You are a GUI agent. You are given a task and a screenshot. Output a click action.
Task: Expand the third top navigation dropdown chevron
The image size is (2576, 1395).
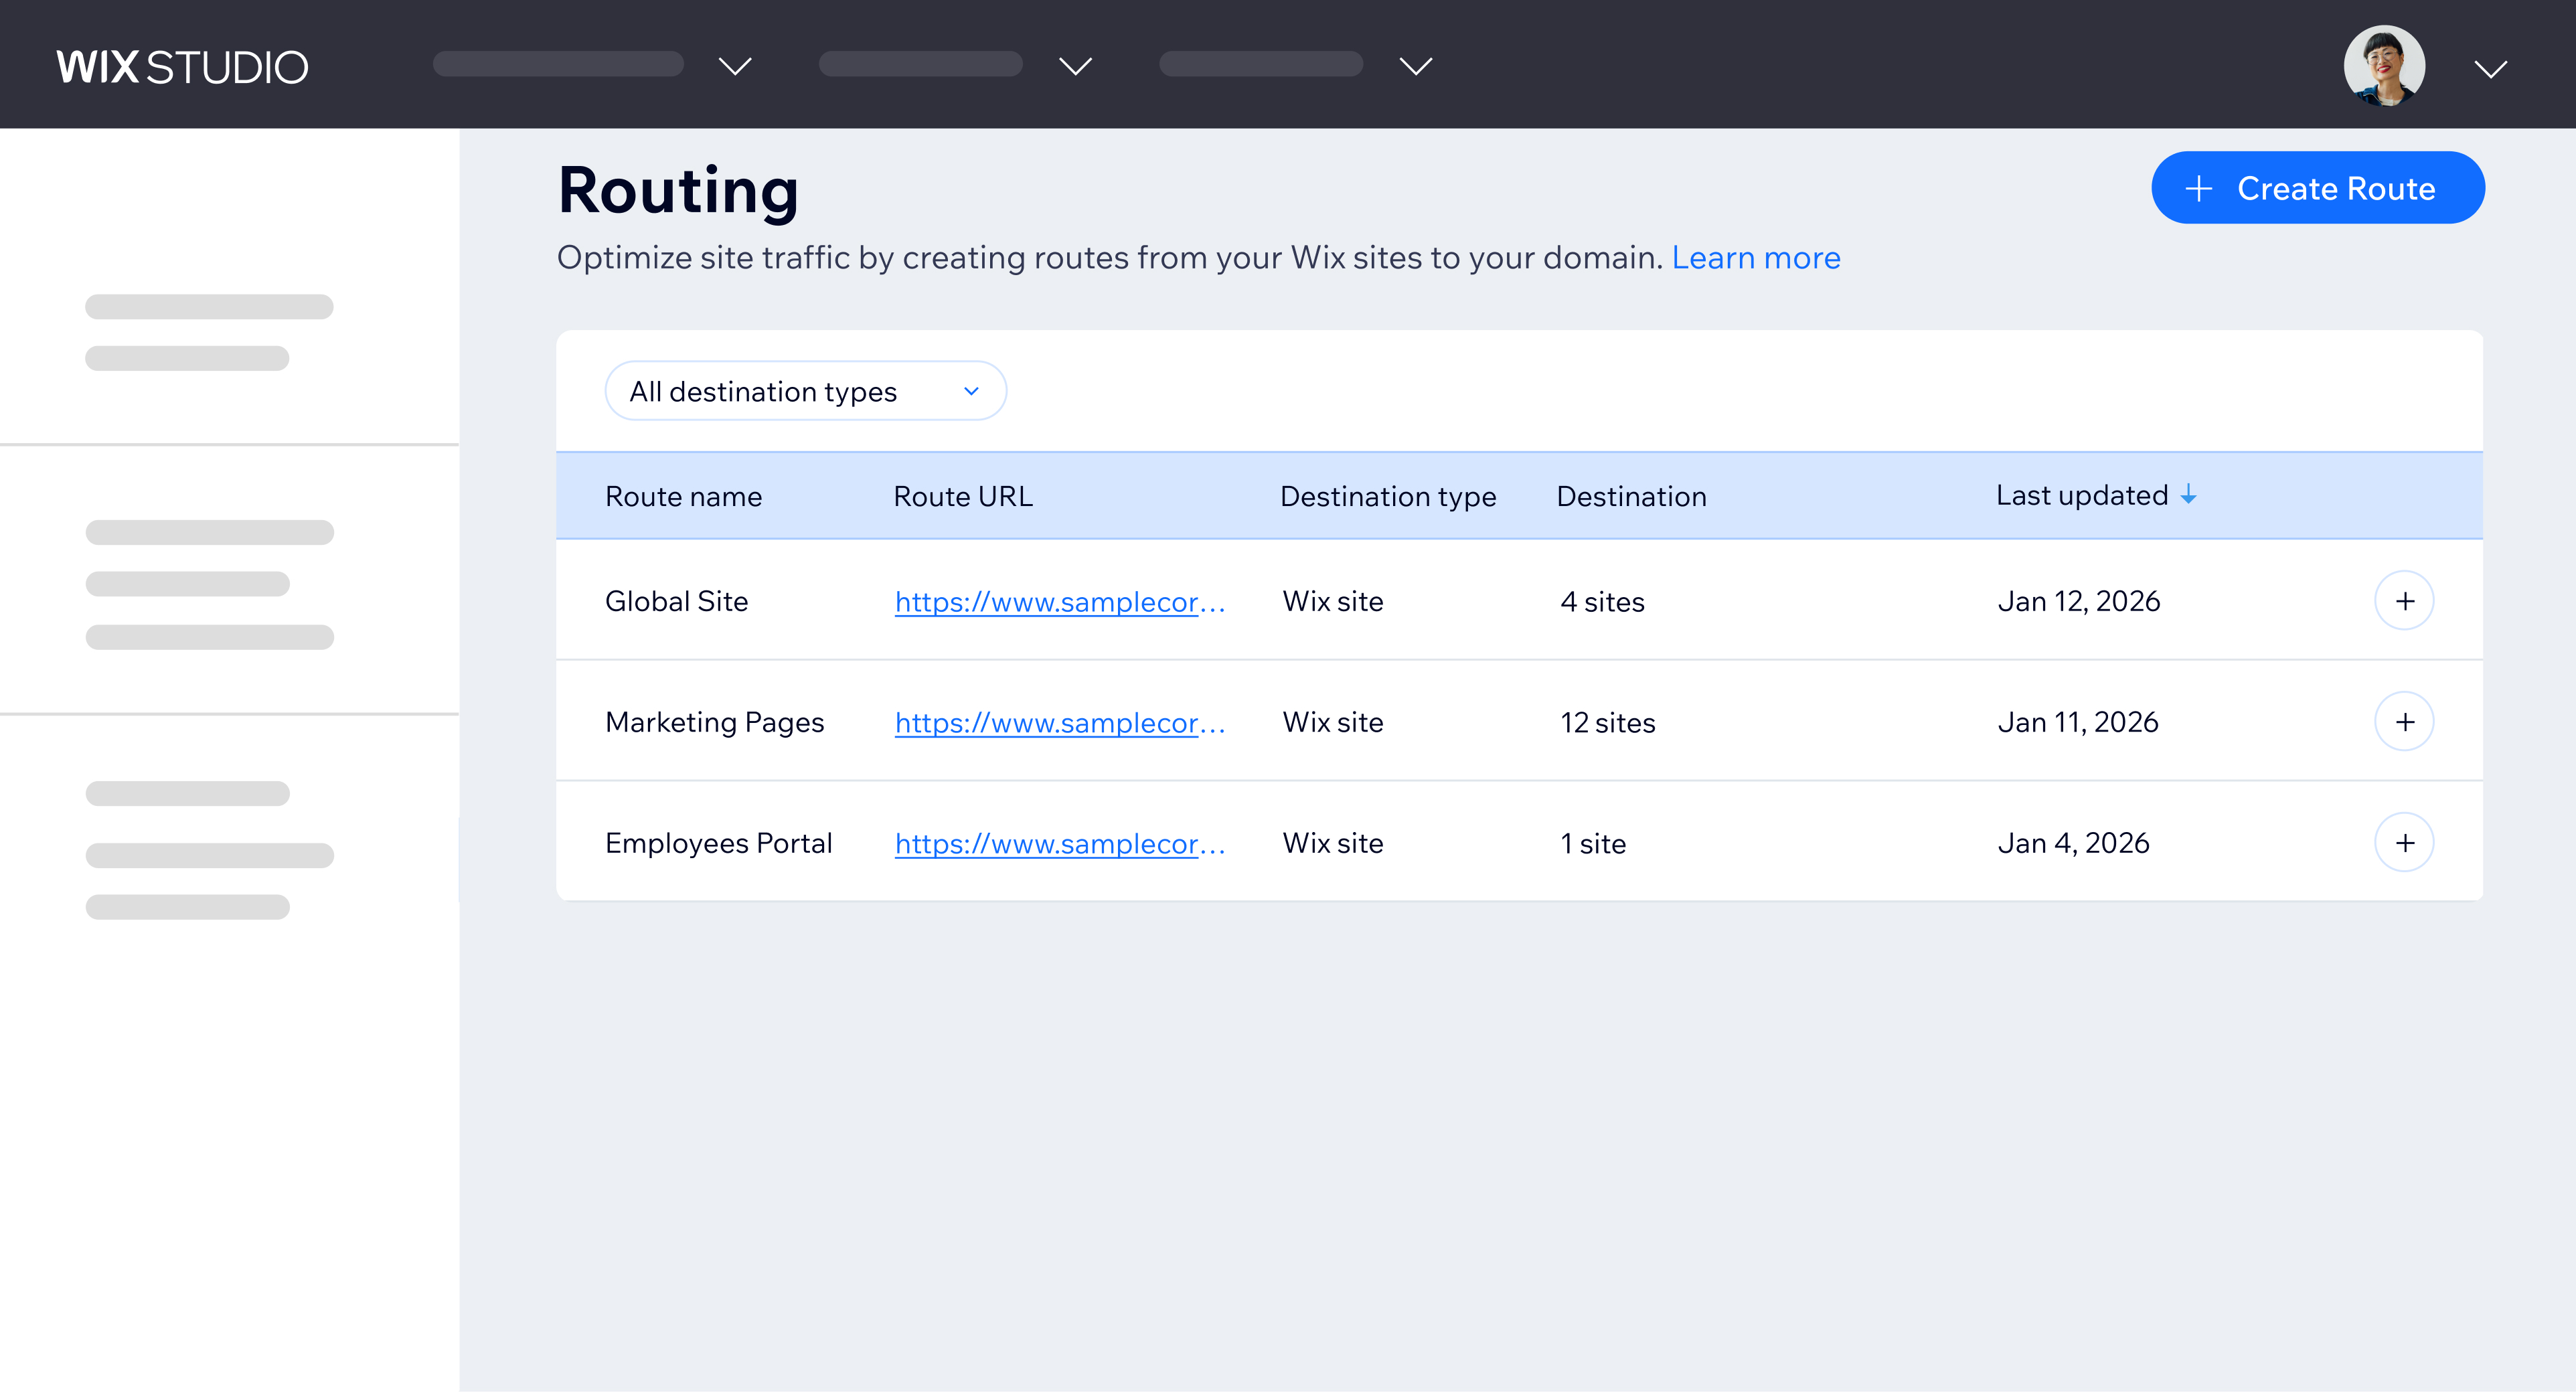click(1415, 66)
